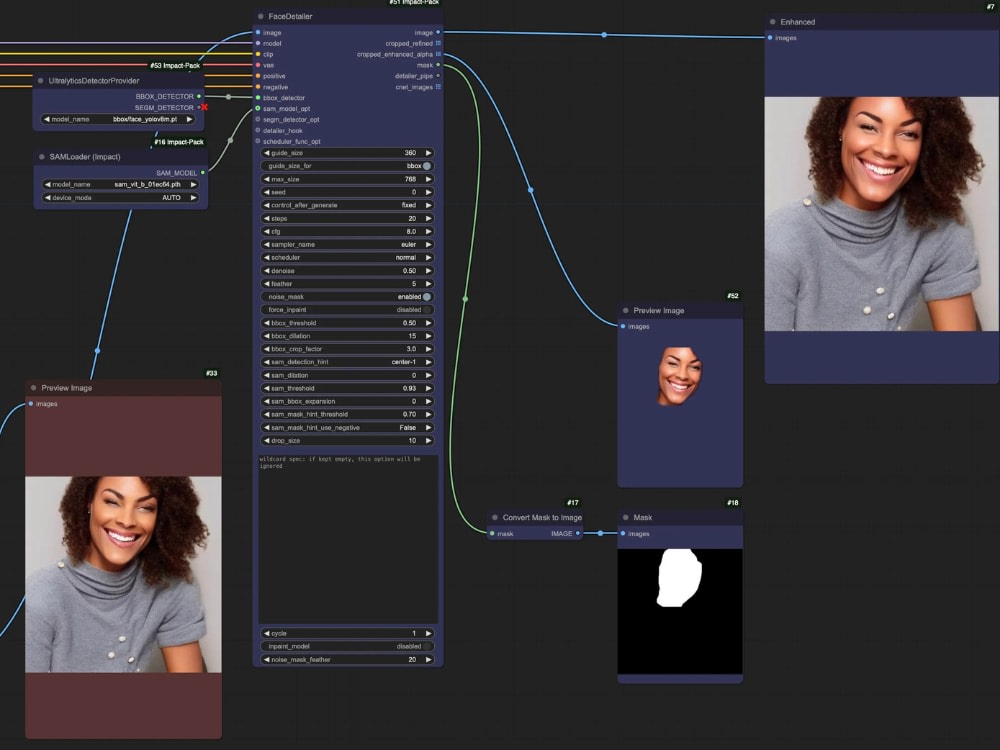Increase cycle value with right arrow
Screen dimensions: 1000x750
[x=429, y=633]
